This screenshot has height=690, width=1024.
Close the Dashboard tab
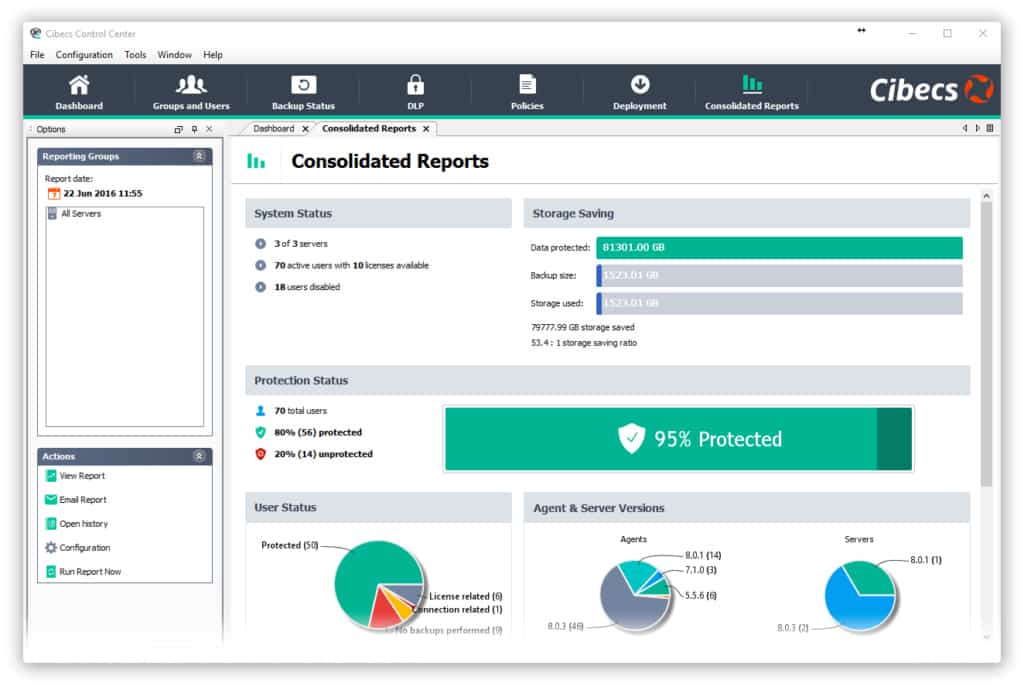(x=305, y=129)
